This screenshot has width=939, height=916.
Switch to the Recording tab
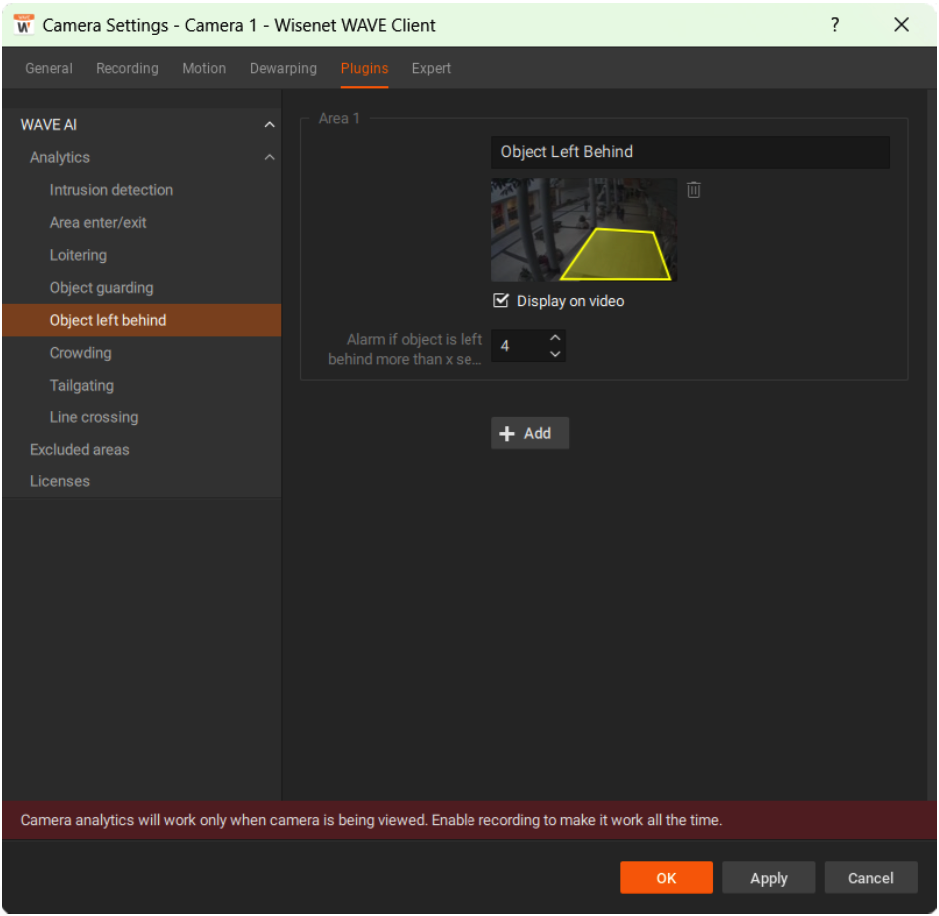click(127, 68)
